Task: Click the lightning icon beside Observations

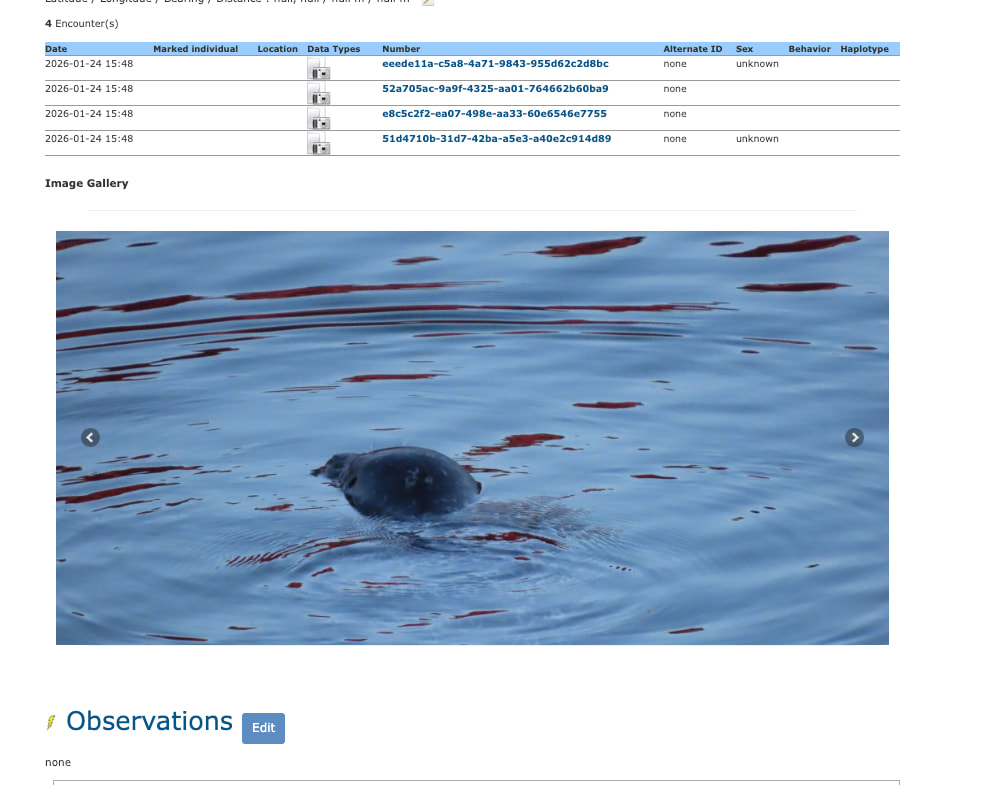Action: pyautogui.click(x=51, y=722)
